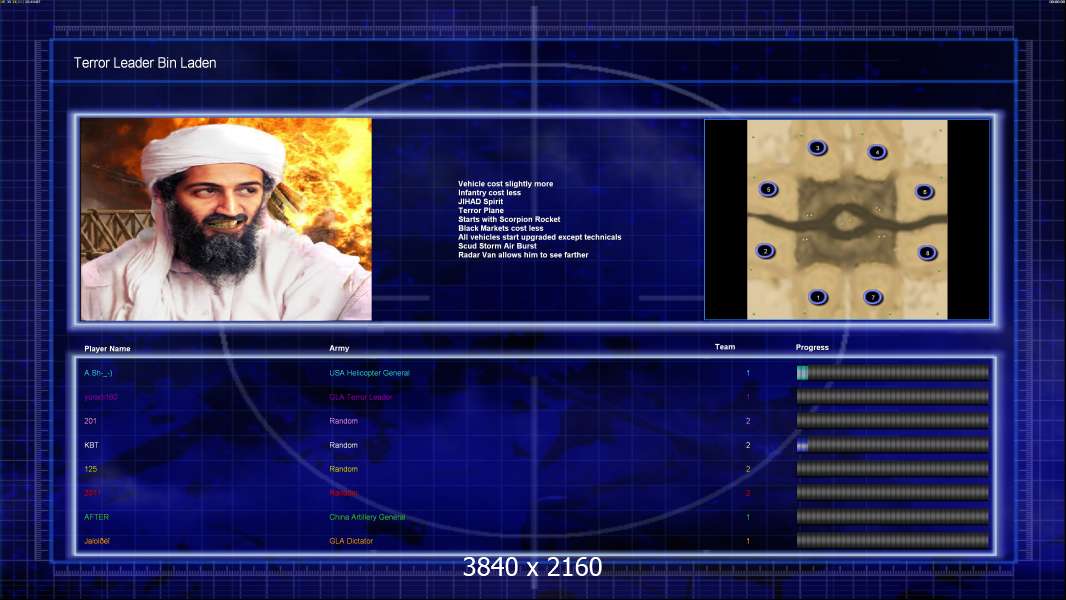Image resolution: width=1066 pixels, height=600 pixels.
Task: Click start position marker 7 on map
Action: [x=873, y=297]
